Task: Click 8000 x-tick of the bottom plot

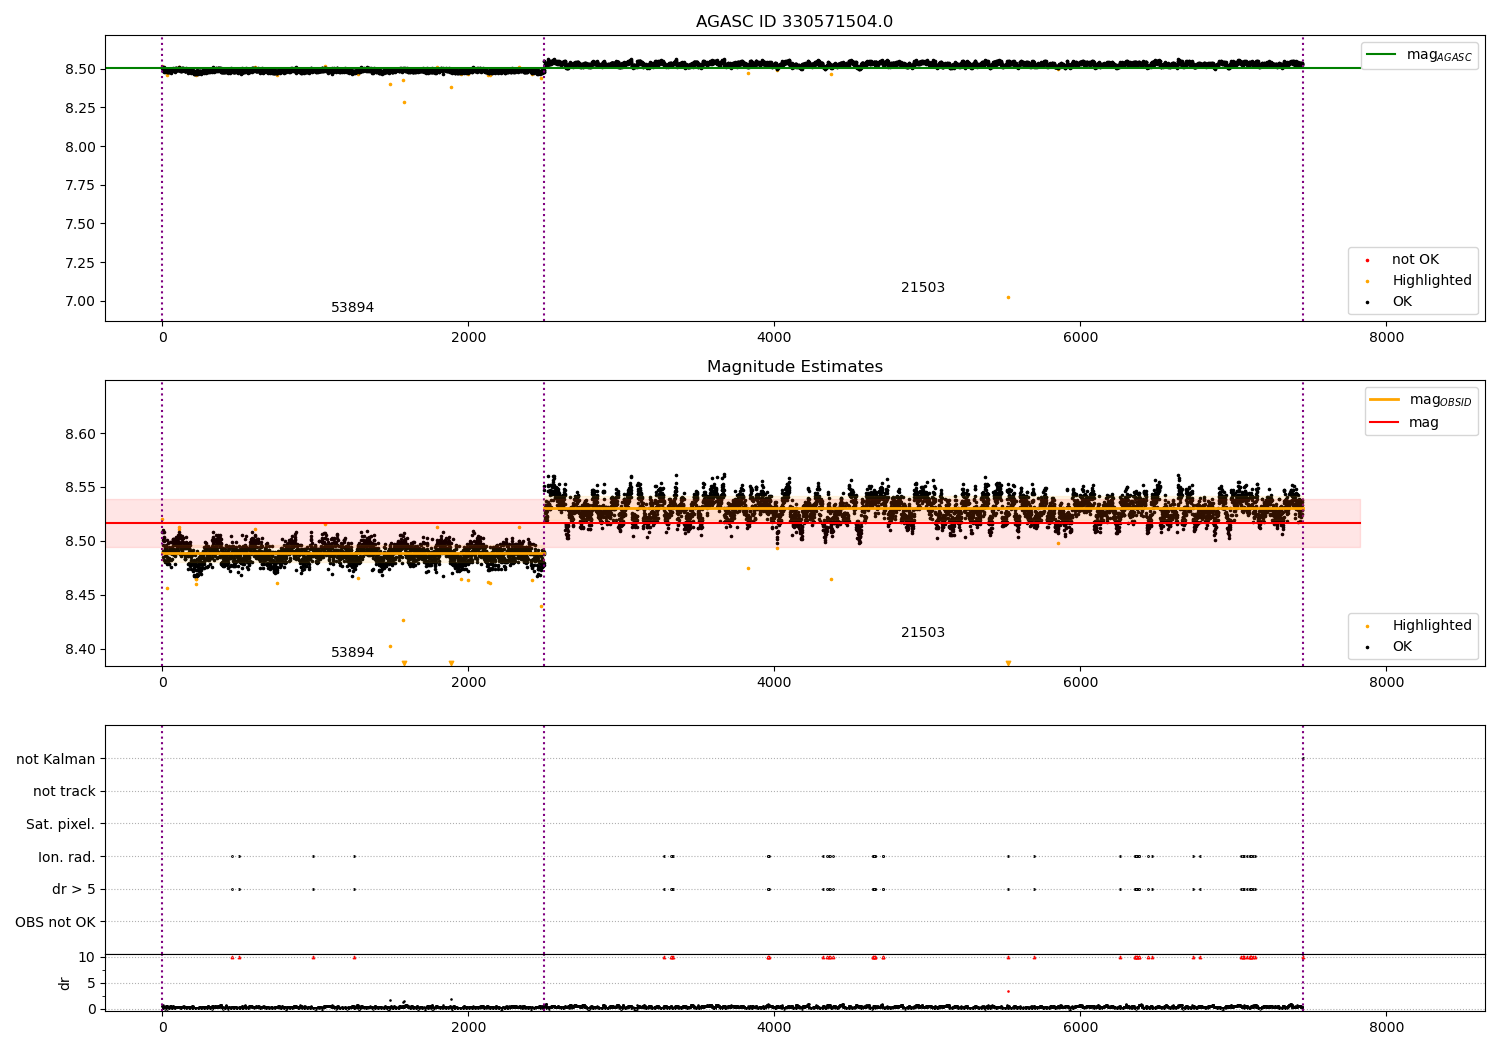Action: (x=1386, y=1027)
